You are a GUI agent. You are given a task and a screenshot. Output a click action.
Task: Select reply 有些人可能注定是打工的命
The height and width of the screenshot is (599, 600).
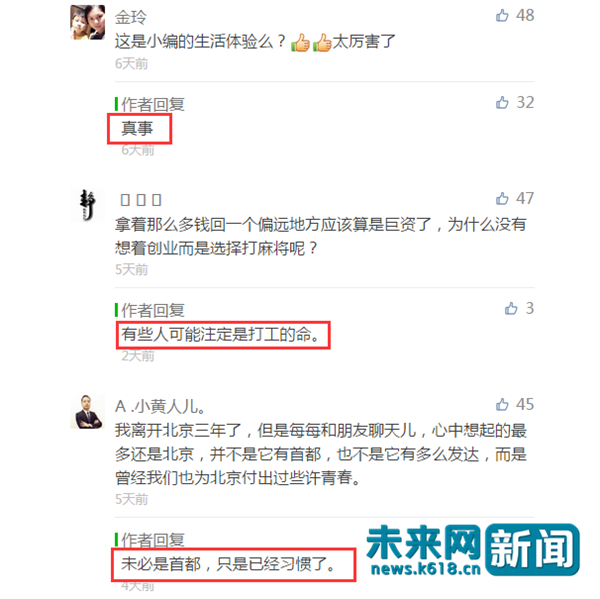[x=220, y=335]
